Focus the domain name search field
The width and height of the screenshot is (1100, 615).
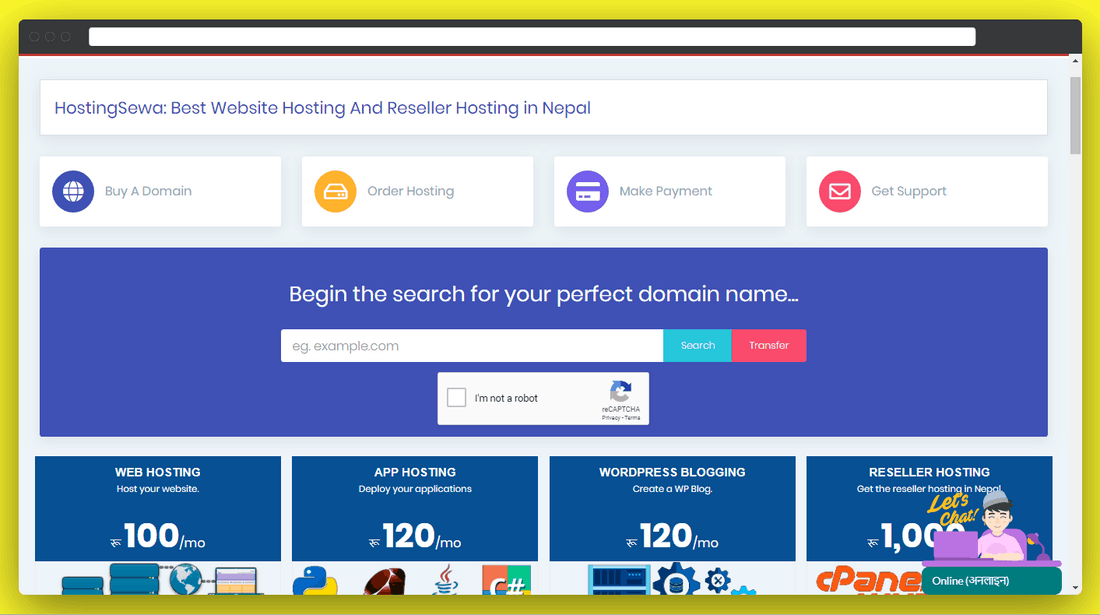pyautogui.click(x=472, y=346)
